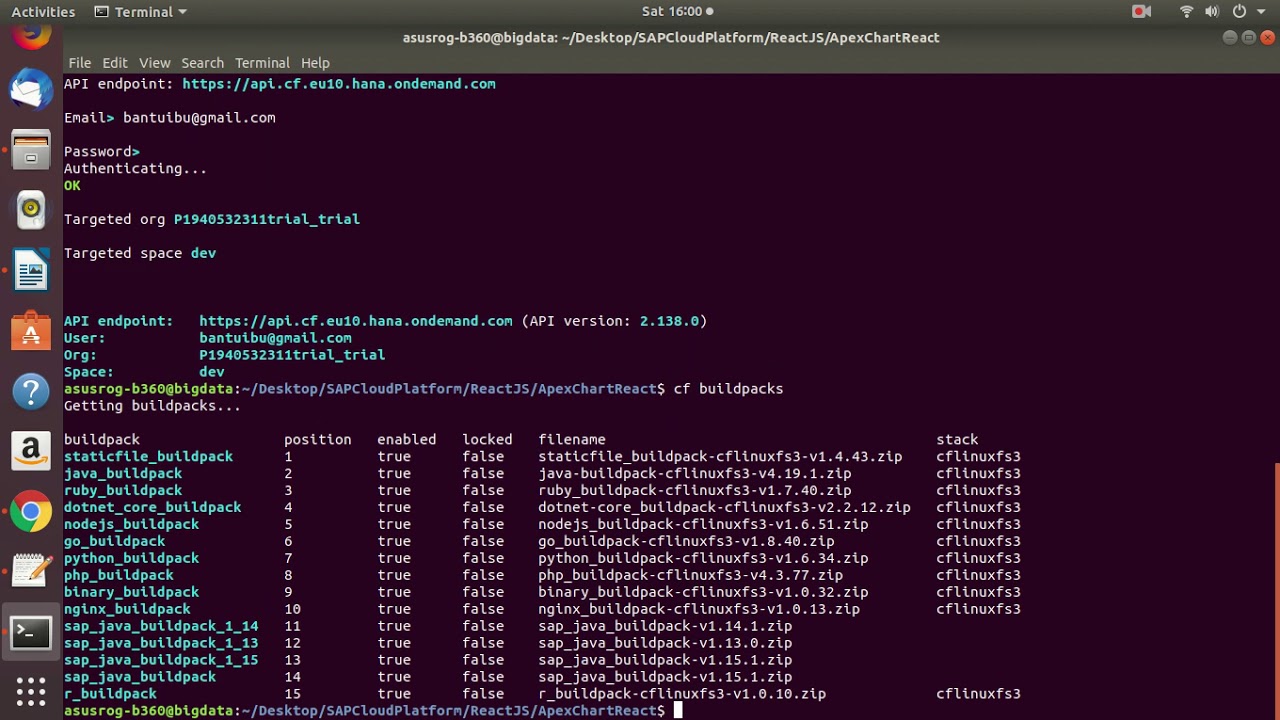Click 'sap_java_buildpack_1_13' name in the table
The image size is (1280, 720).
tap(161, 643)
